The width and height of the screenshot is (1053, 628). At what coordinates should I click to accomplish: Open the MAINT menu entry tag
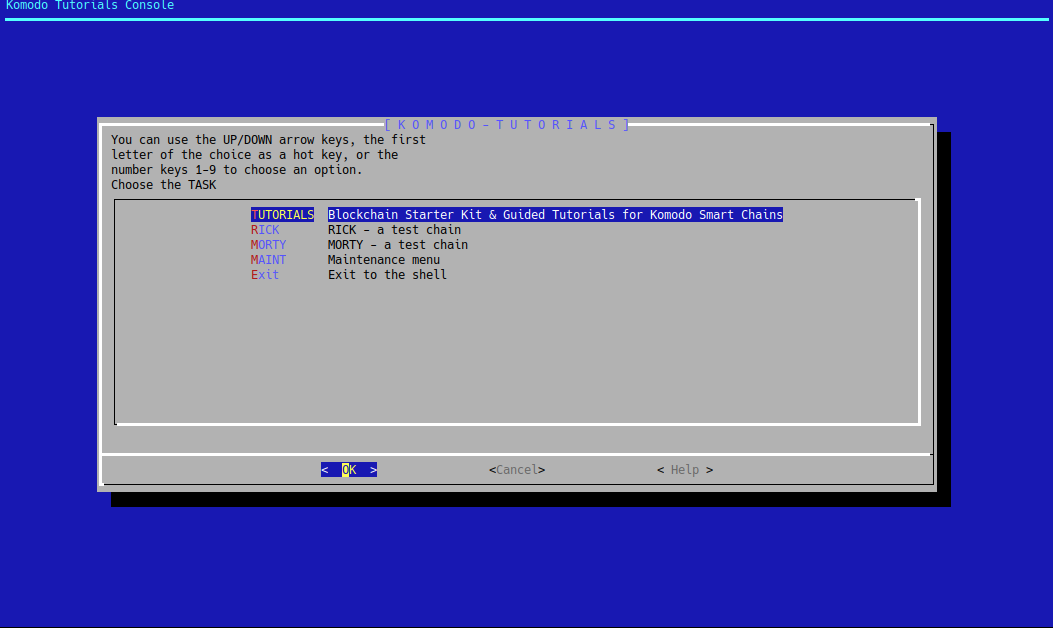268,260
